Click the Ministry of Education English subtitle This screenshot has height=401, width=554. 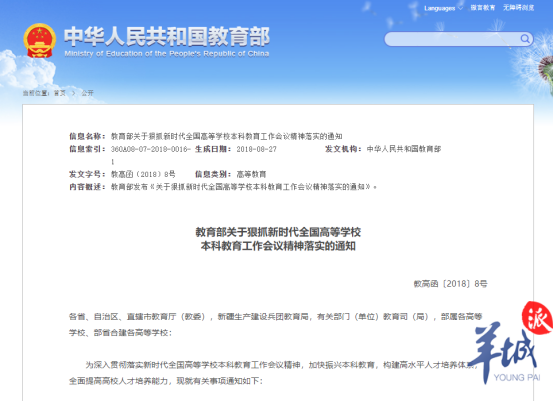(167, 54)
